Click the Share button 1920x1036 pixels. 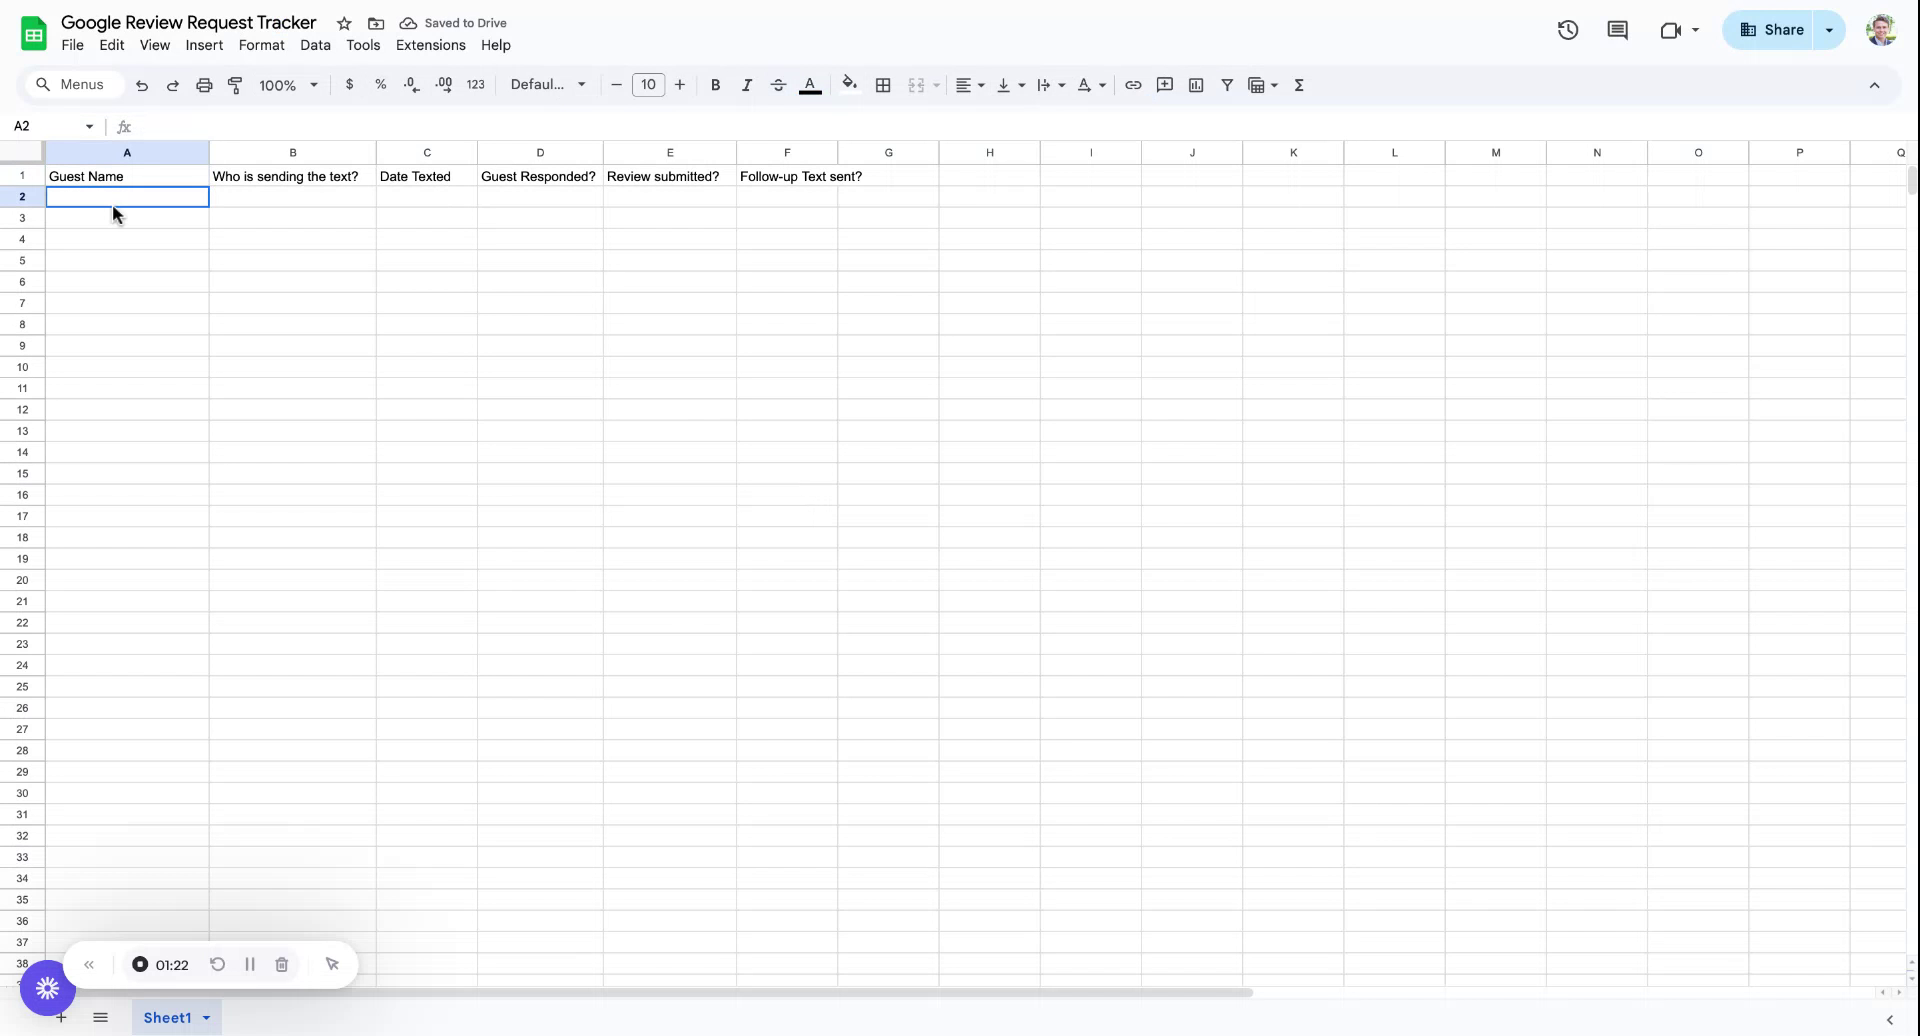(x=1777, y=29)
